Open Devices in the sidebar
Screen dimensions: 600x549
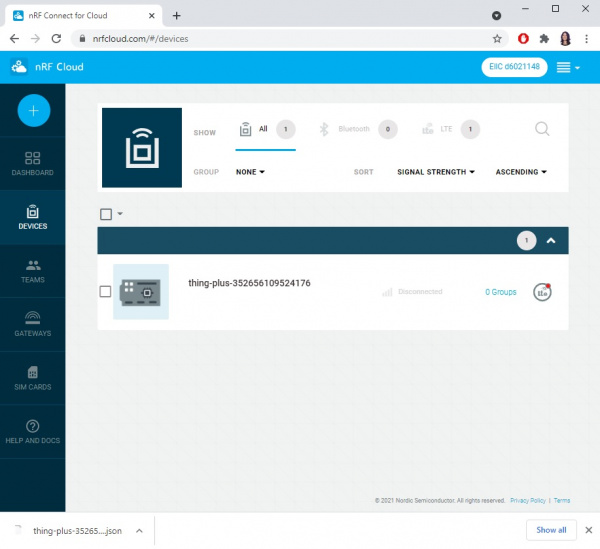[x=33, y=217]
